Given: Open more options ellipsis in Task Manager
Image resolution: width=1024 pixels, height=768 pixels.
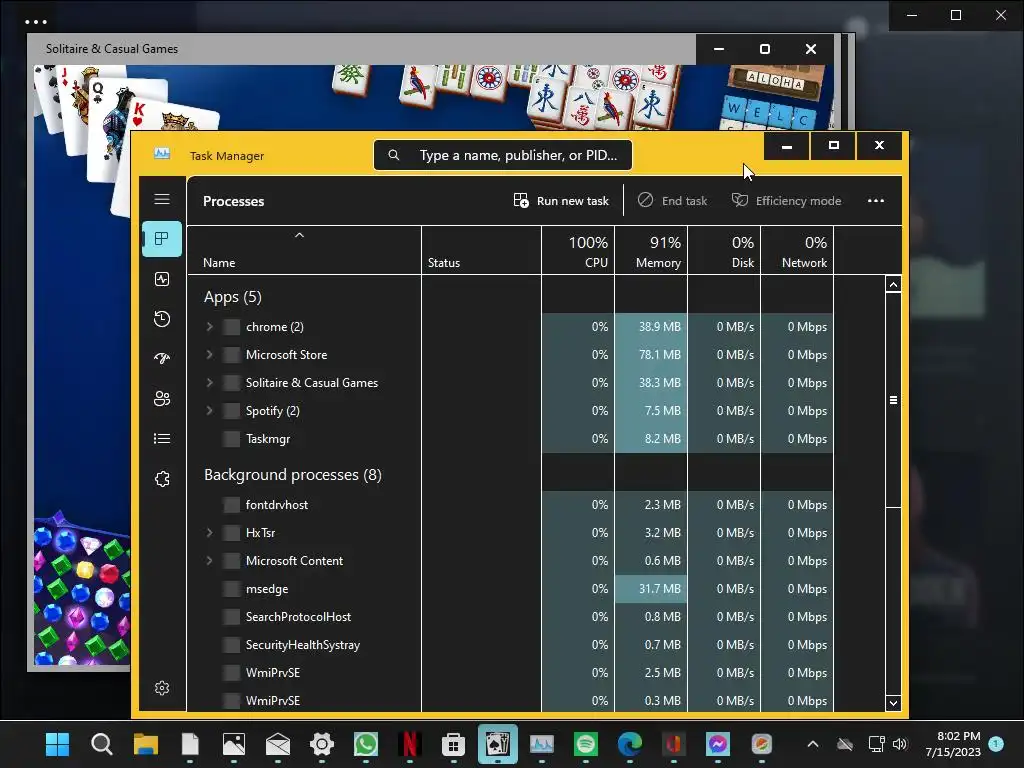Looking at the screenshot, I should (x=876, y=200).
